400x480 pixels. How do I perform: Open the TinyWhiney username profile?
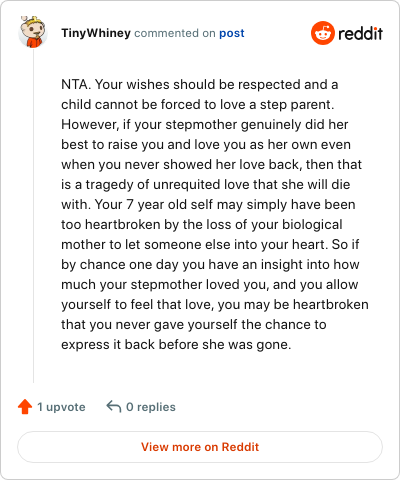pos(96,33)
